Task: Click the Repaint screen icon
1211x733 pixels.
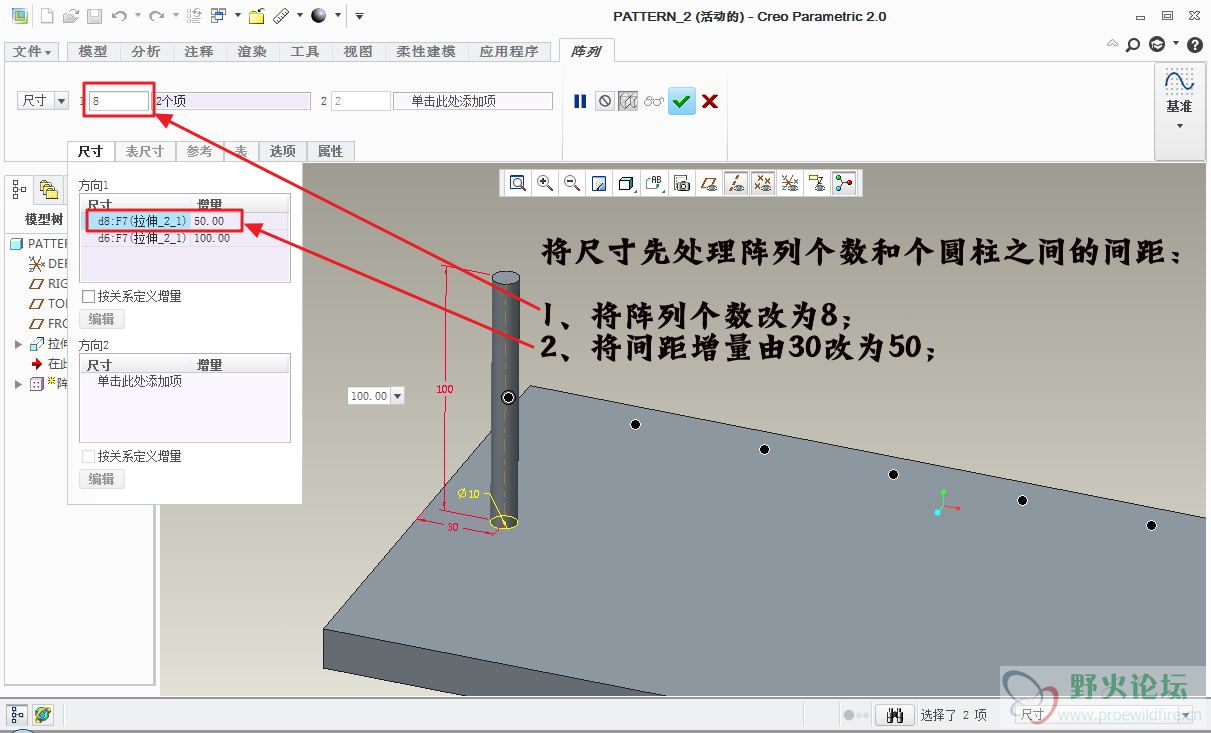Action: tap(599, 183)
